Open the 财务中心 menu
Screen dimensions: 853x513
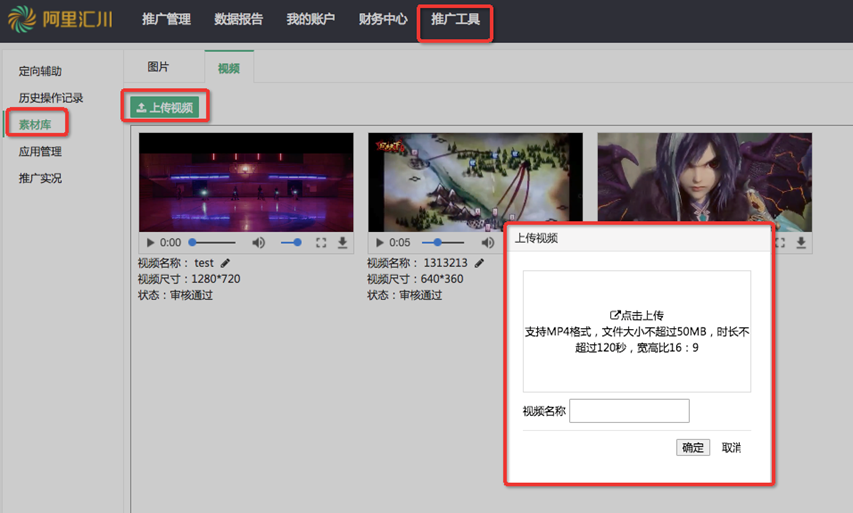tap(383, 19)
